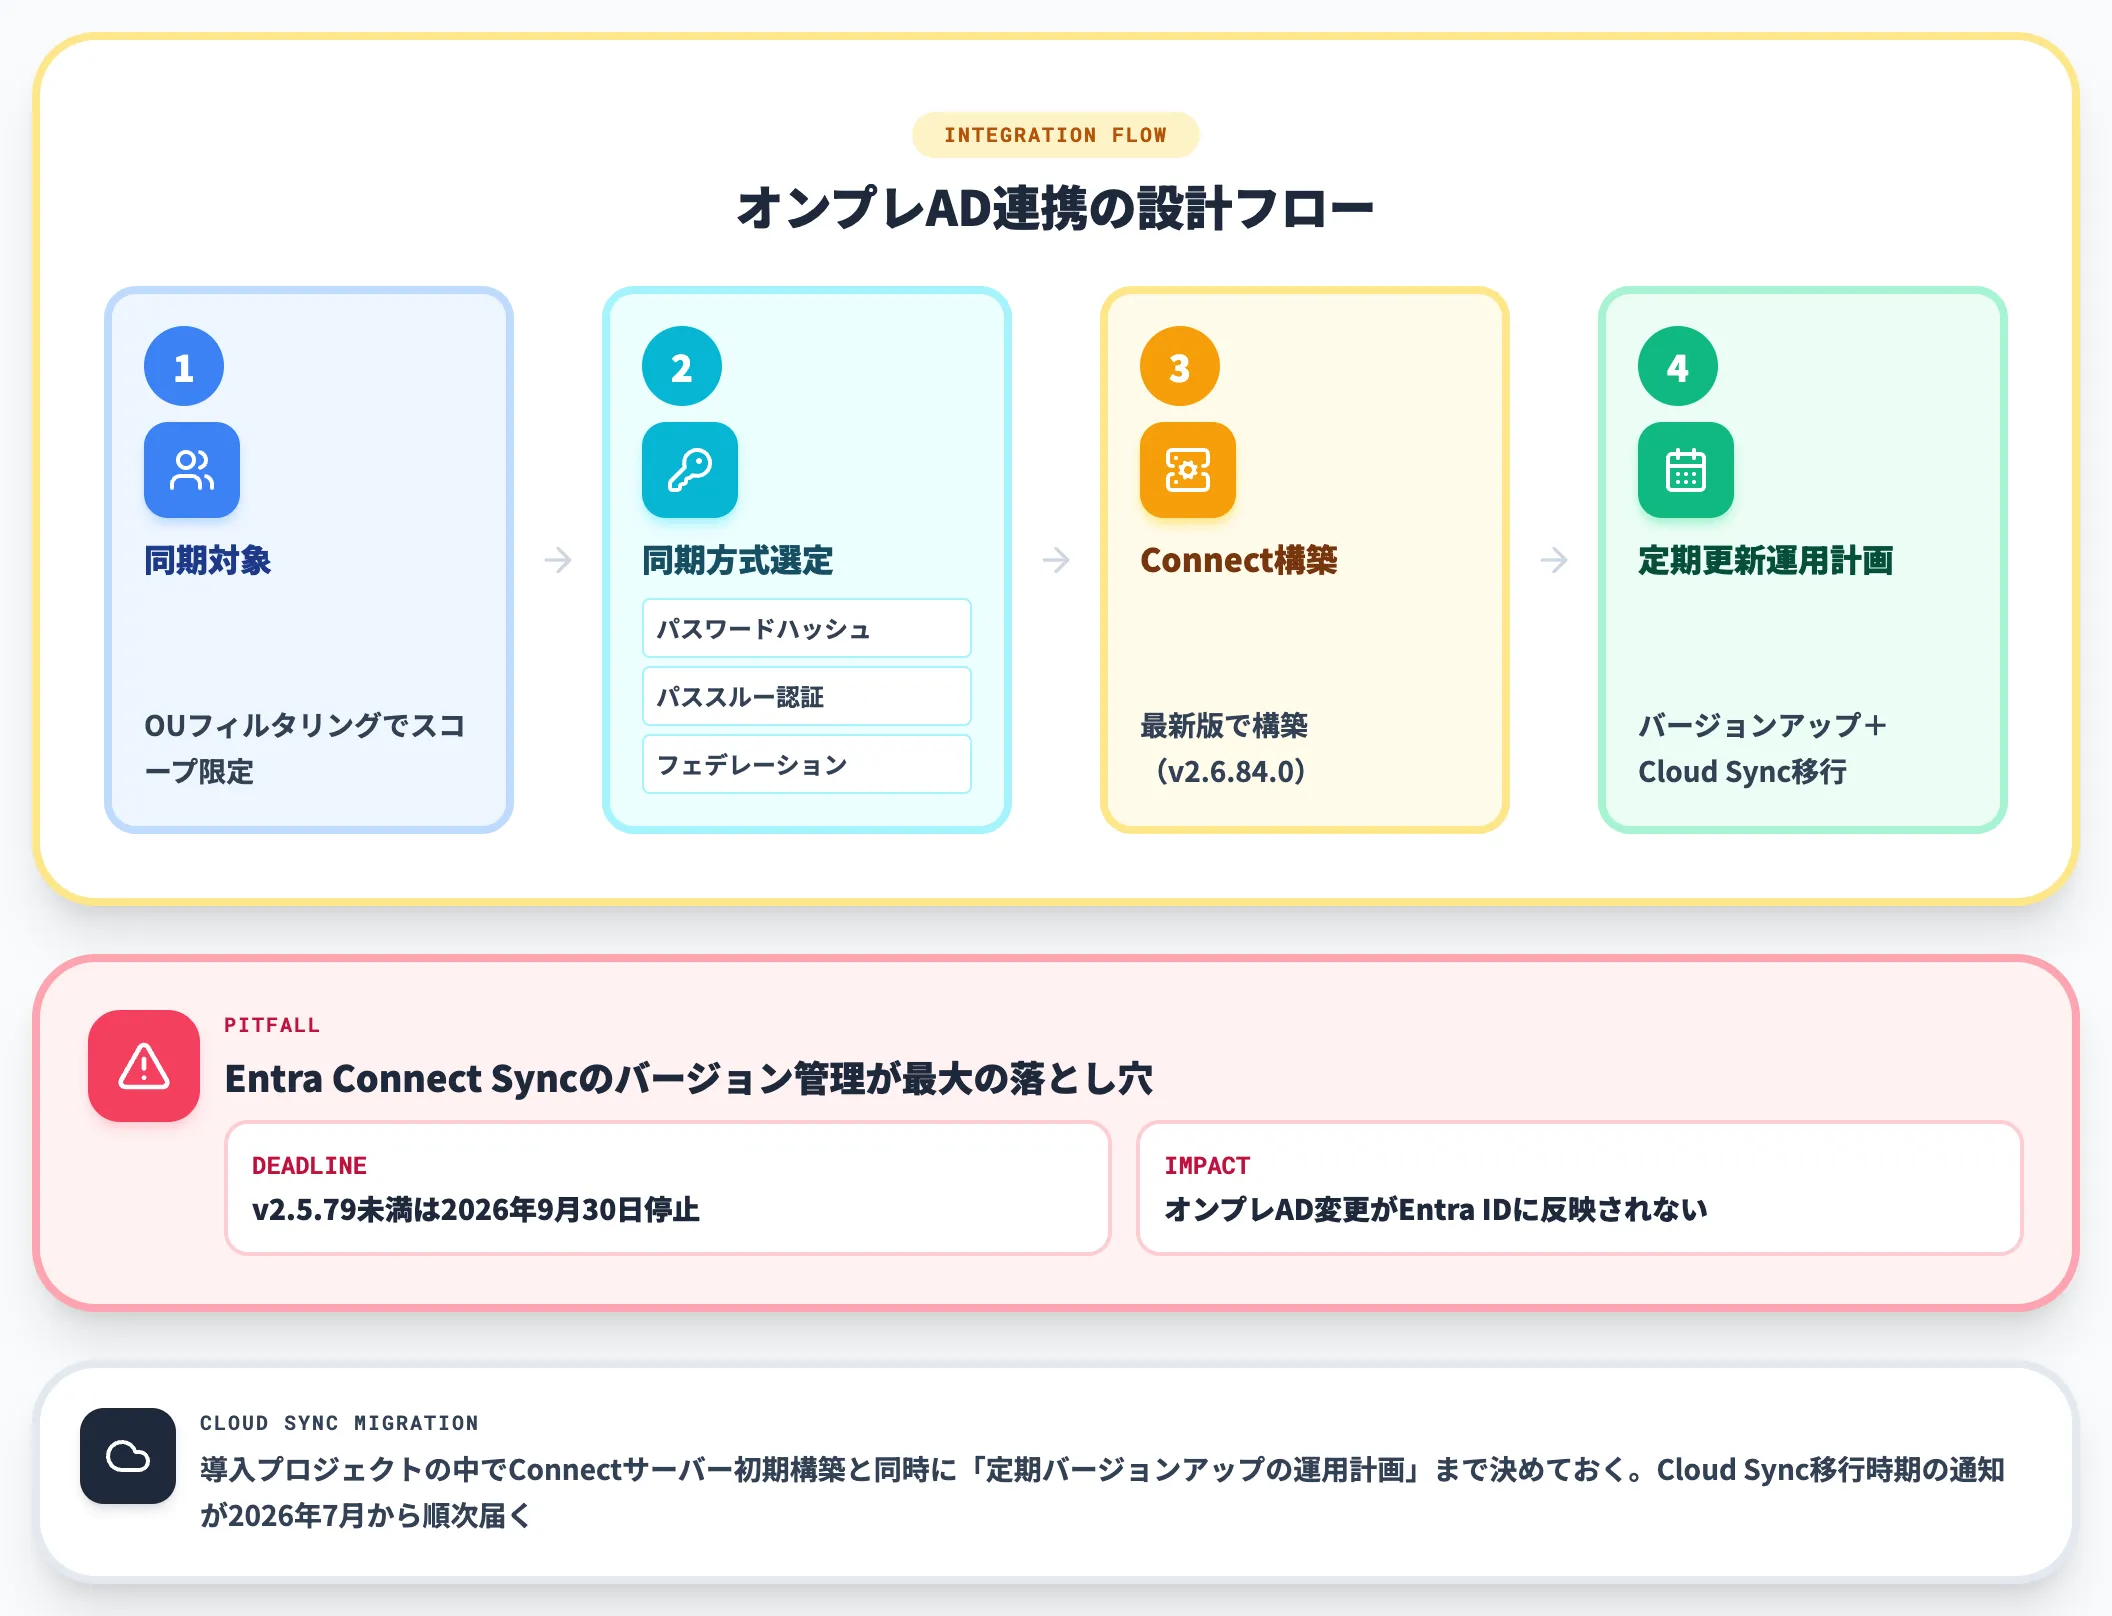Select the パススルー認証 option
2112x1616 pixels.
807,696
